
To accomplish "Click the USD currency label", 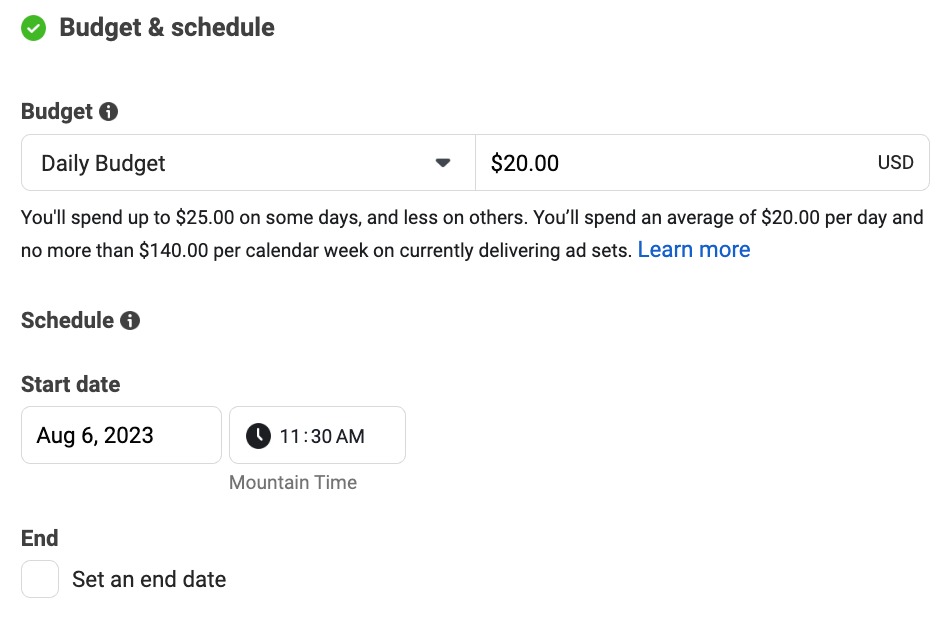I will 895,163.
